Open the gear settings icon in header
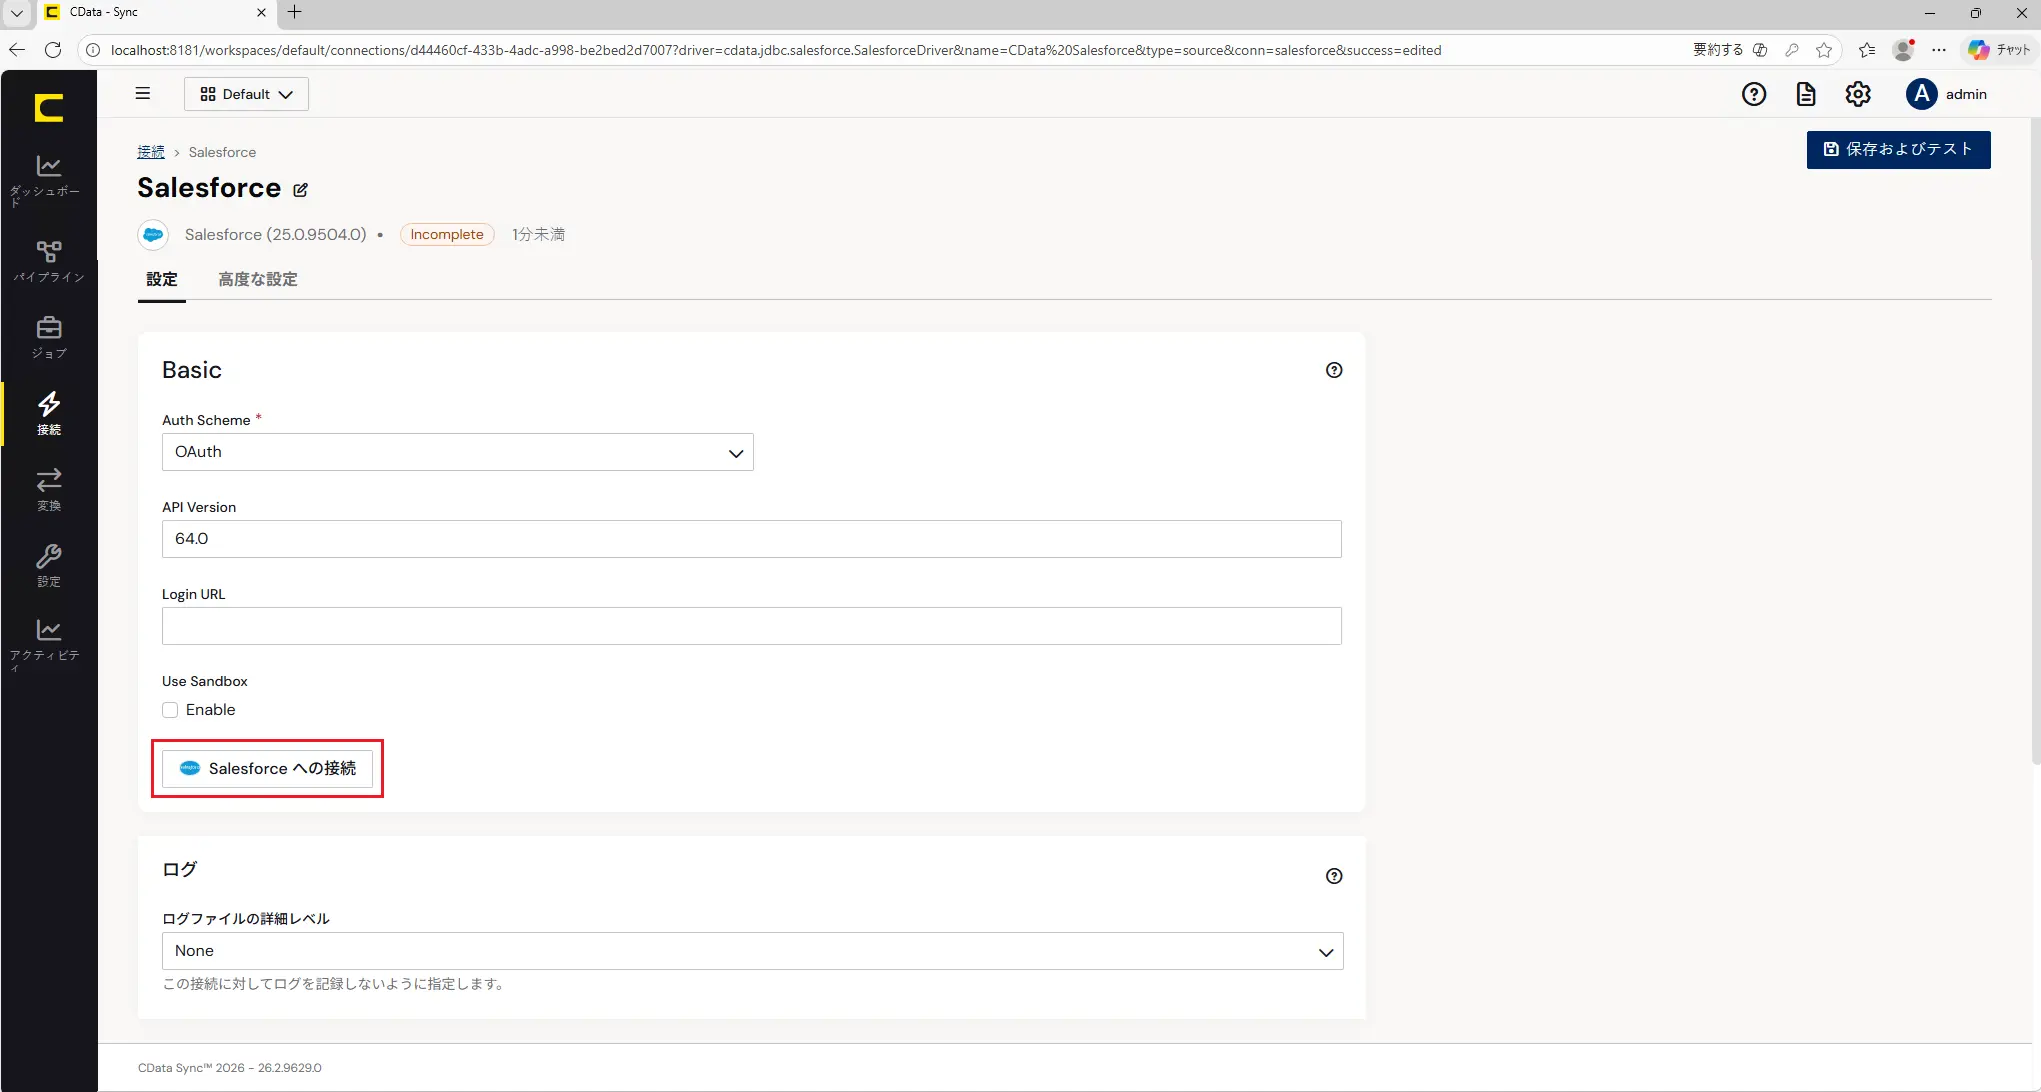Image resolution: width=2041 pixels, height=1092 pixels. click(x=1858, y=94)
